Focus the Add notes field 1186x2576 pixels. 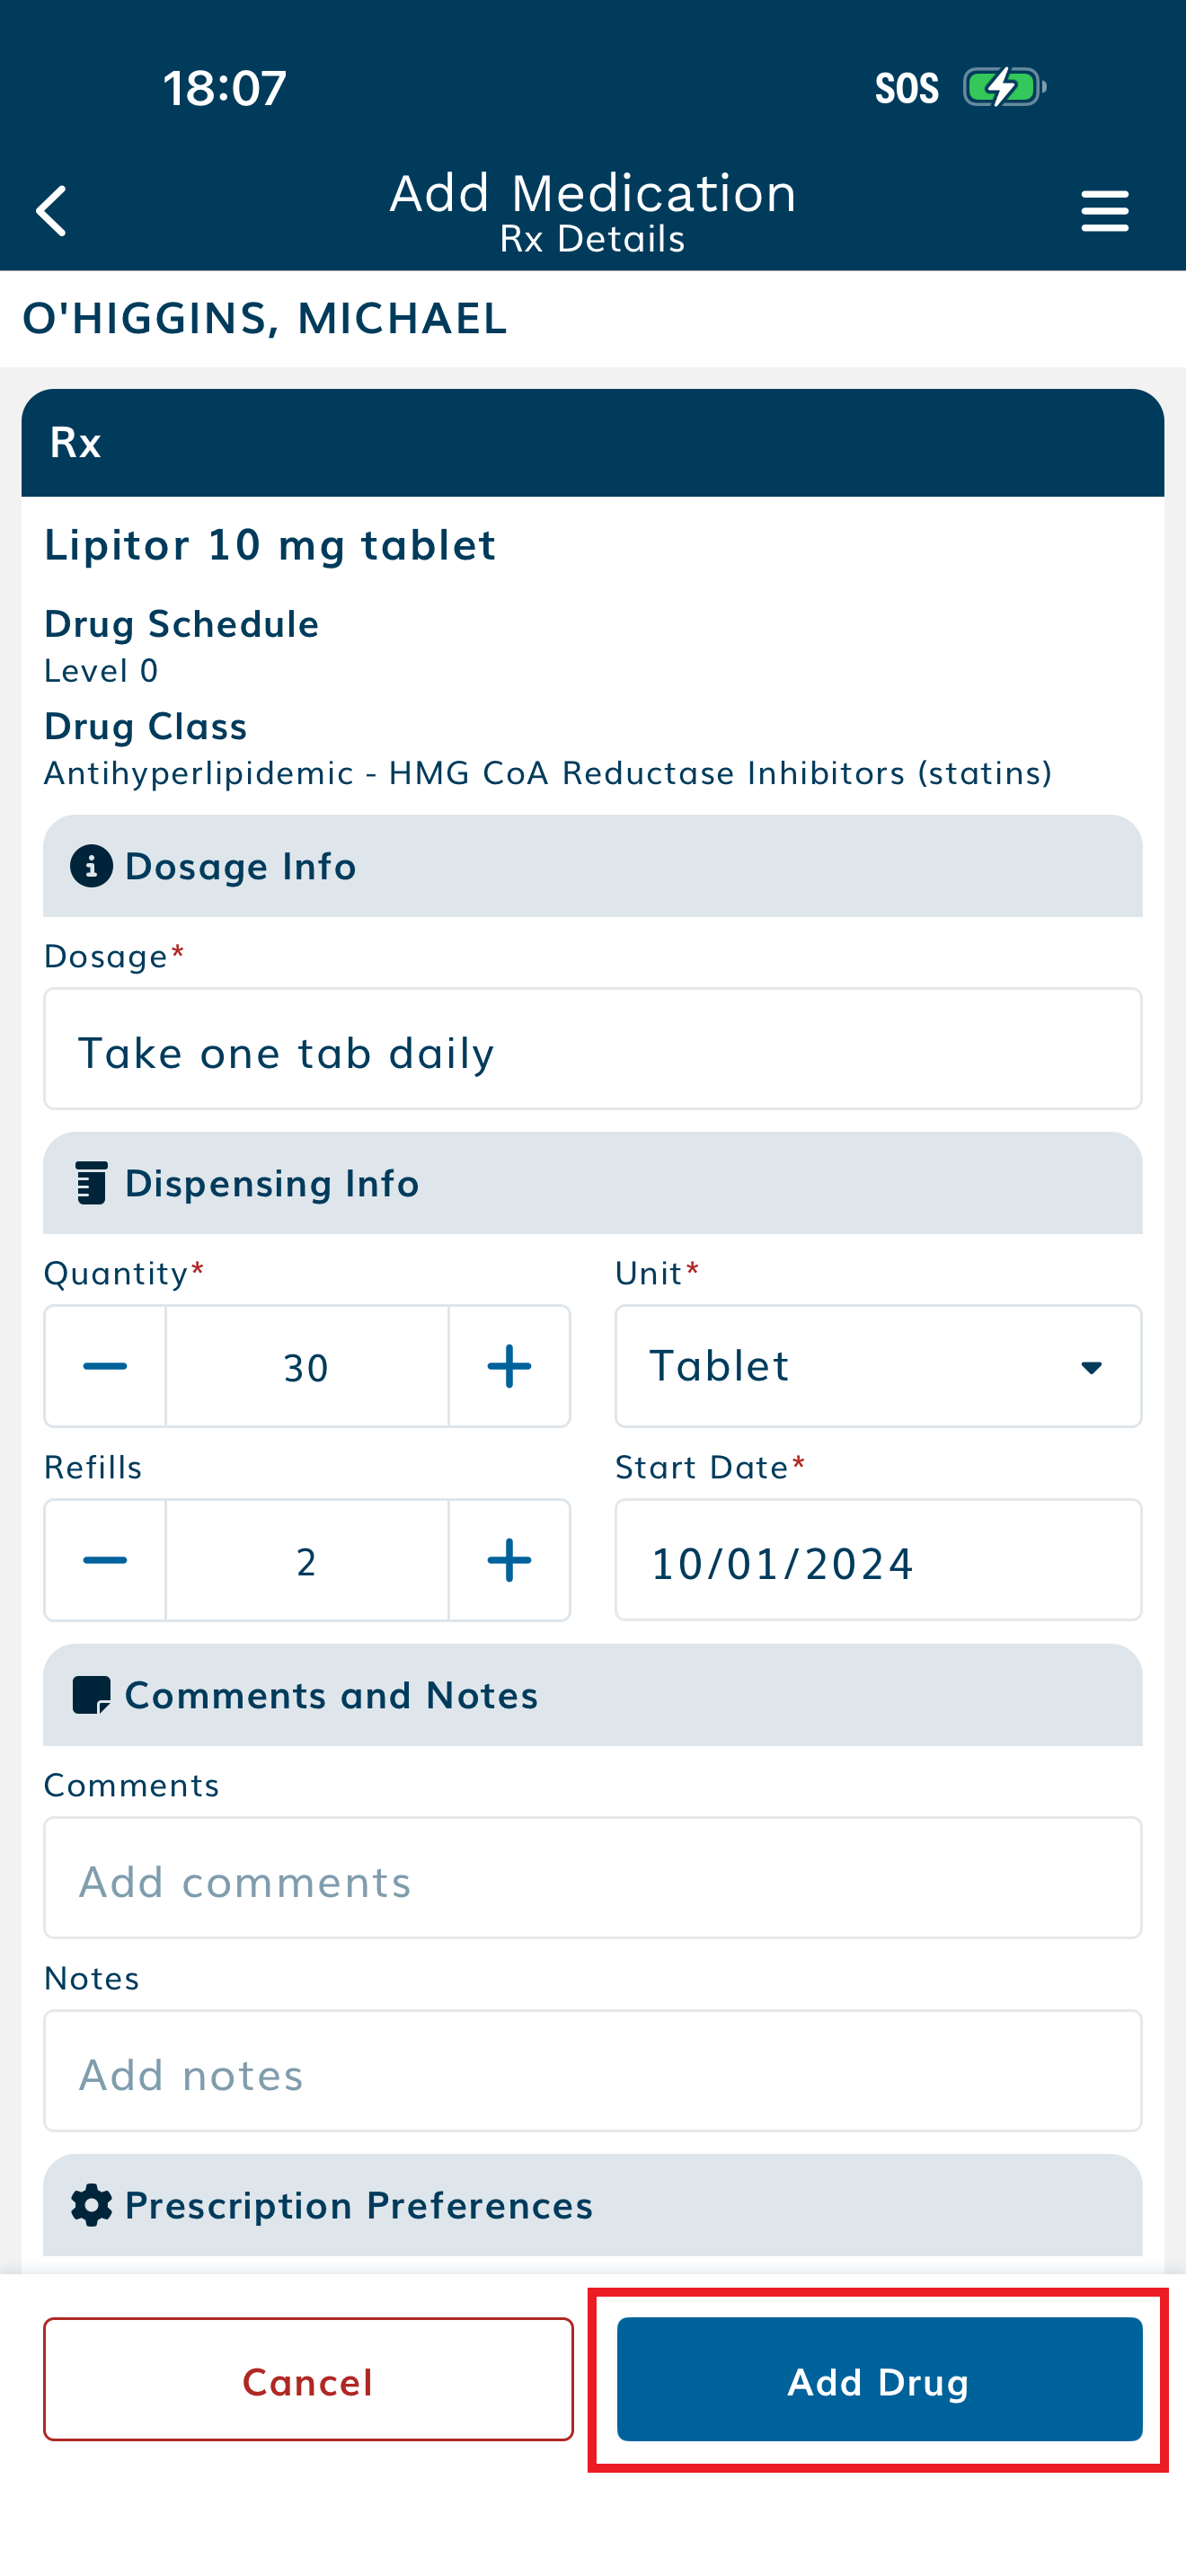tap(592, 2071)
